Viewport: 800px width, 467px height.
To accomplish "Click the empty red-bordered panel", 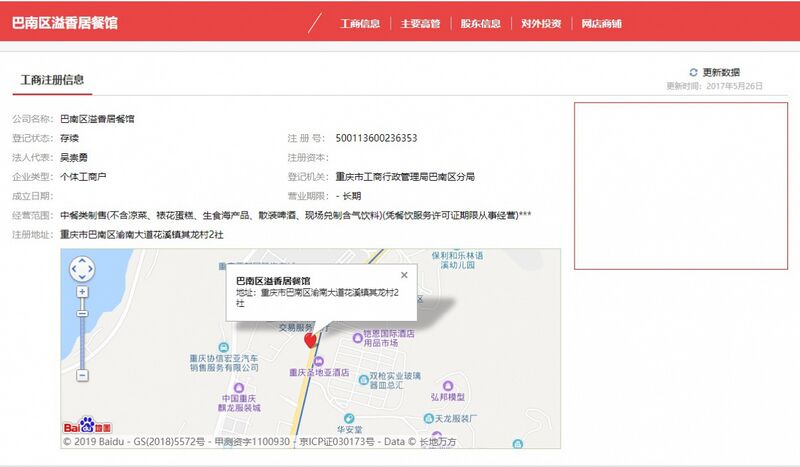I will (x=681, y=186).
